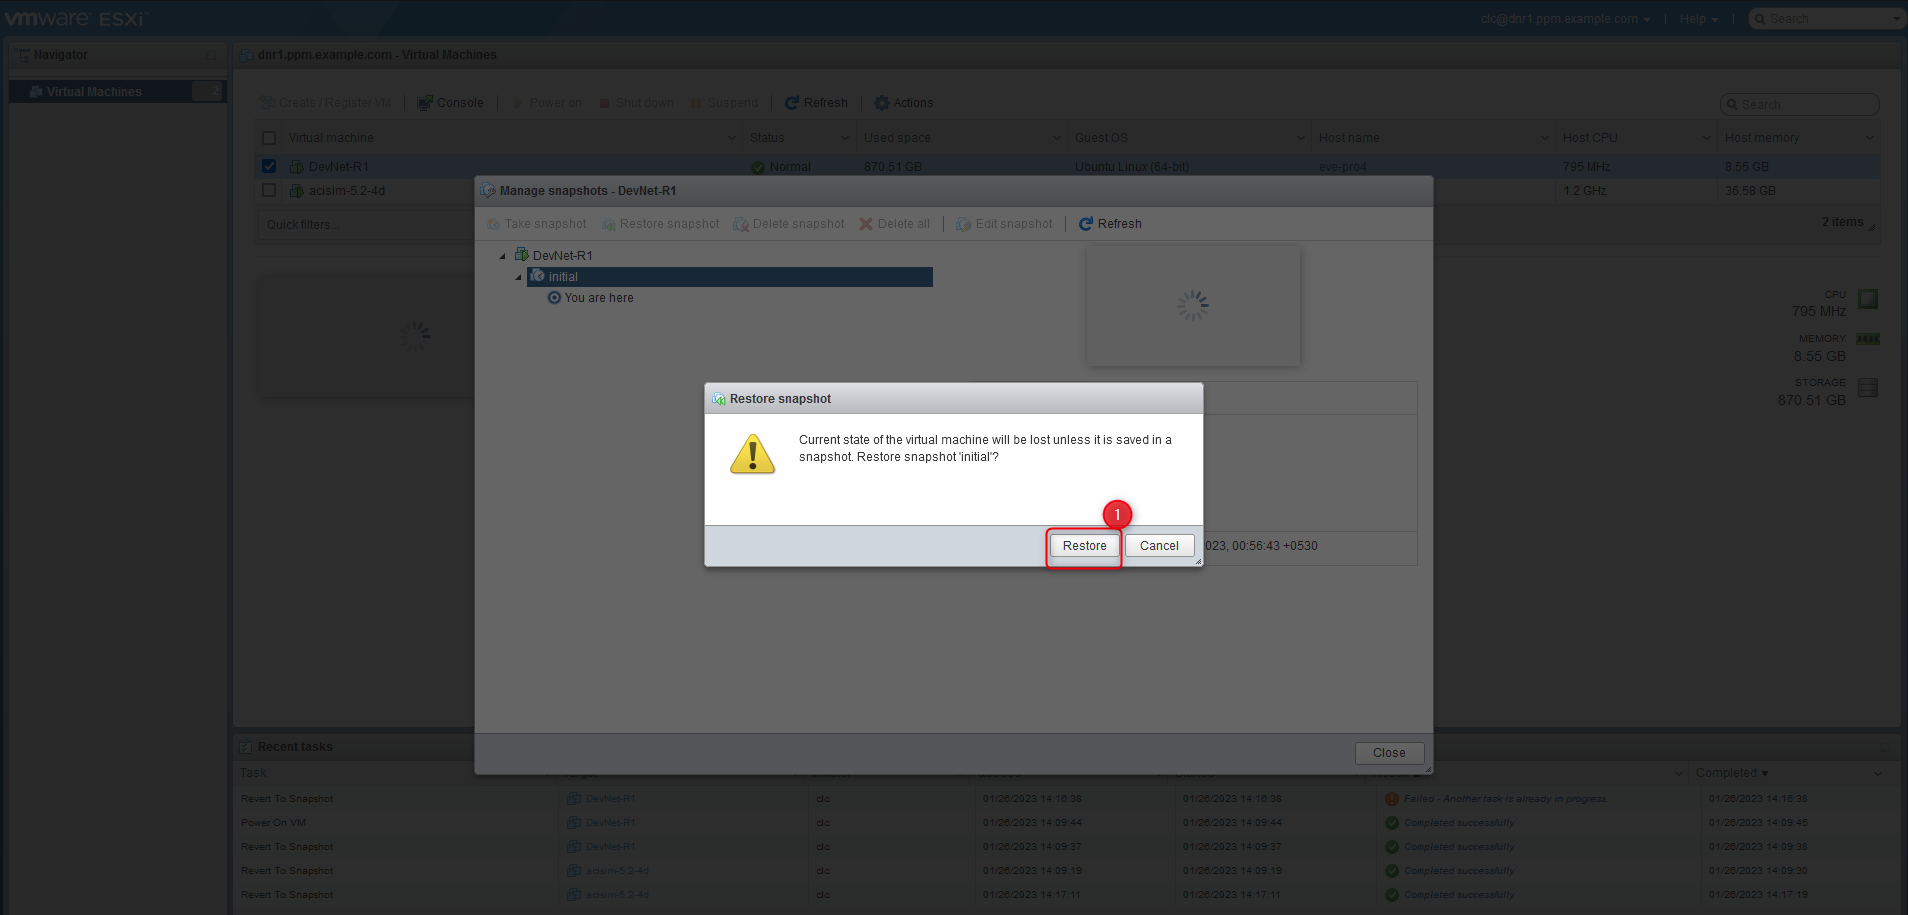Close the Manage snapshots window
This screenshot has height=915, width=1908.
click(x=1389, y=753)
